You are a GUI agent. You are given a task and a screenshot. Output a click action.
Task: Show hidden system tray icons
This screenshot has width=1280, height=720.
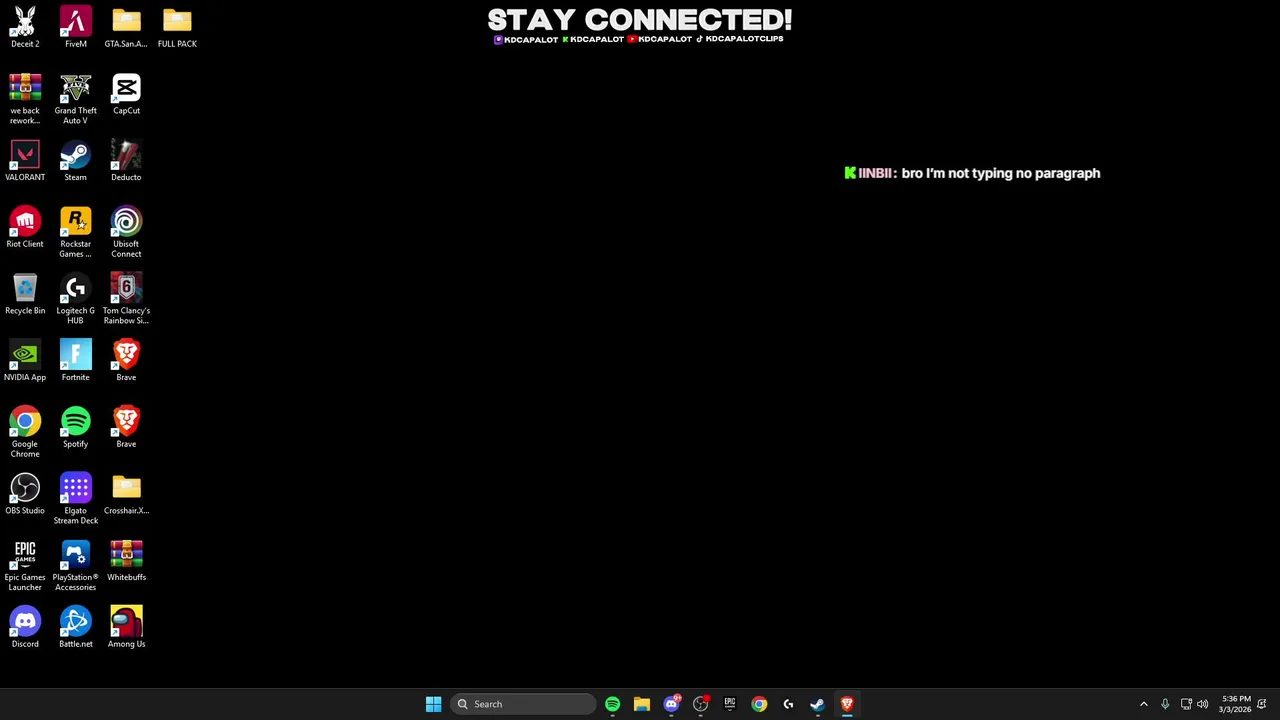pos(1144,704)
